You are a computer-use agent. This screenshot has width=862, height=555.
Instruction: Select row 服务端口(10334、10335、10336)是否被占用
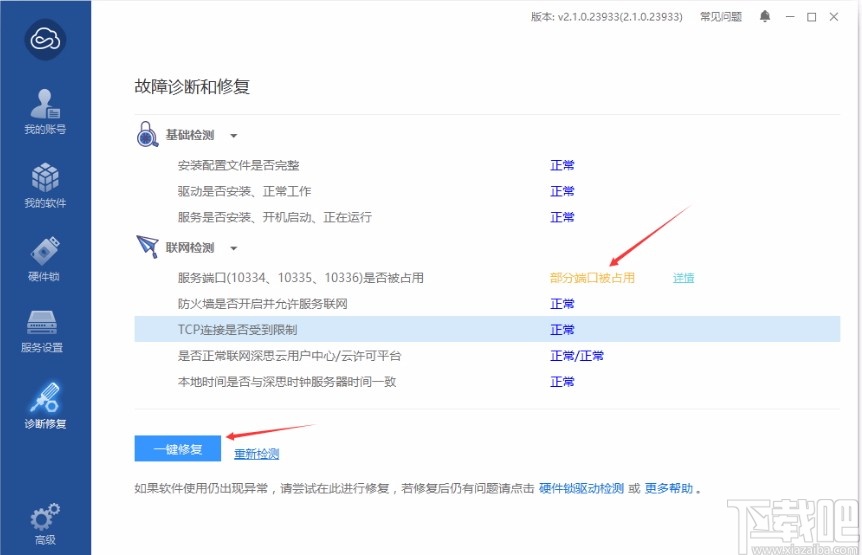(487, 278)
